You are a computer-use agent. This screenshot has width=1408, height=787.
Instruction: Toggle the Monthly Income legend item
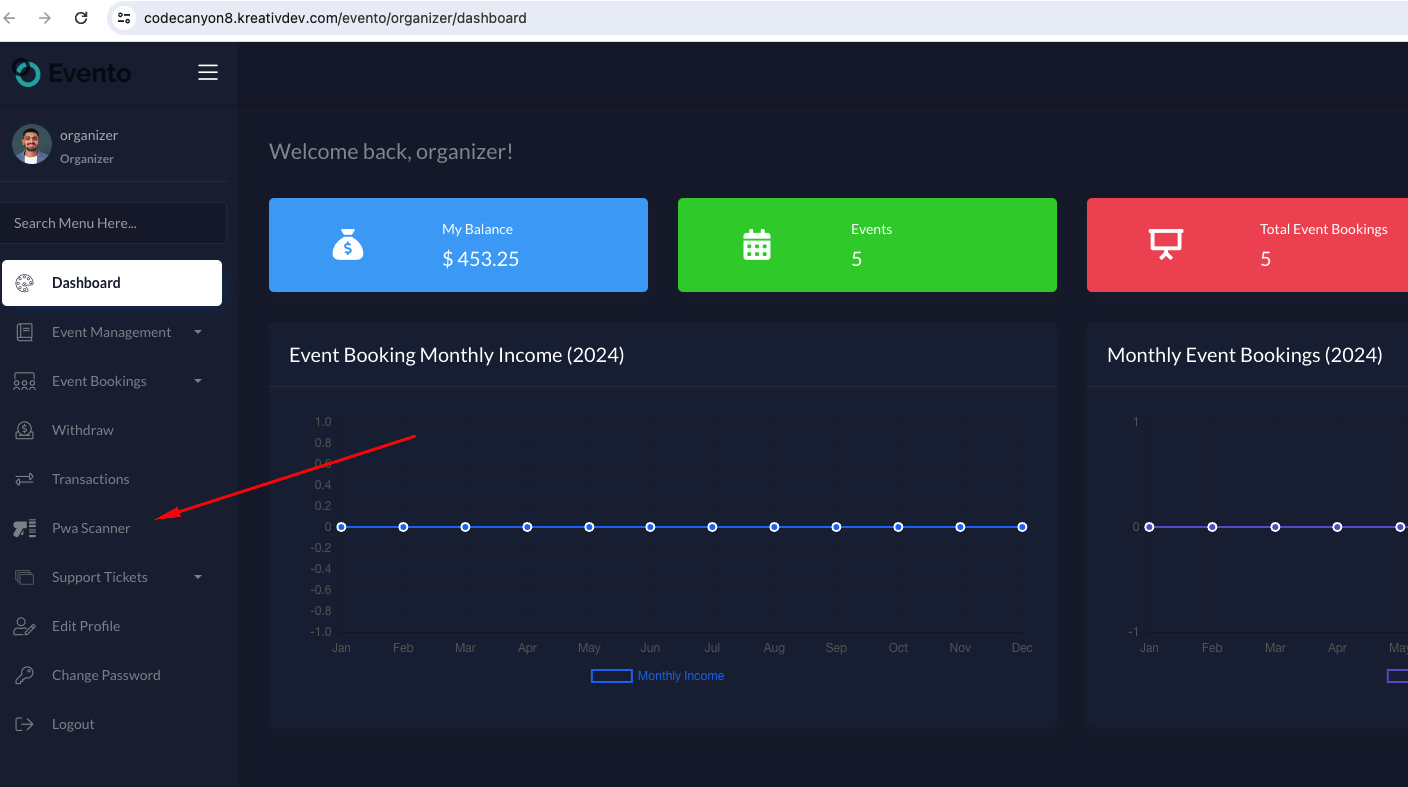[x=658, y=676]
